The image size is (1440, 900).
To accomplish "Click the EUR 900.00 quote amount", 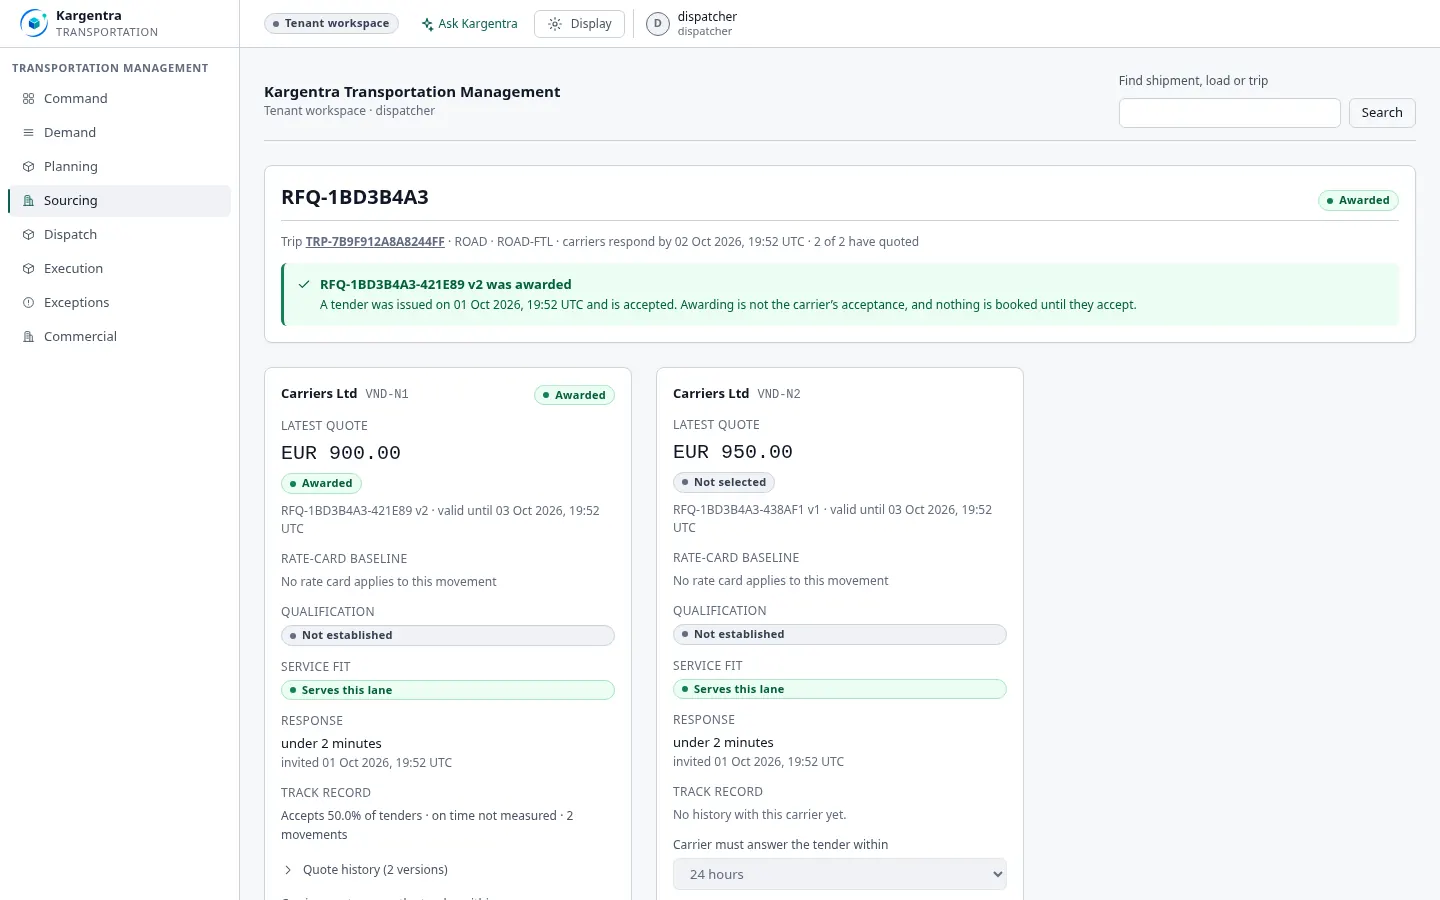I will 341,453.
